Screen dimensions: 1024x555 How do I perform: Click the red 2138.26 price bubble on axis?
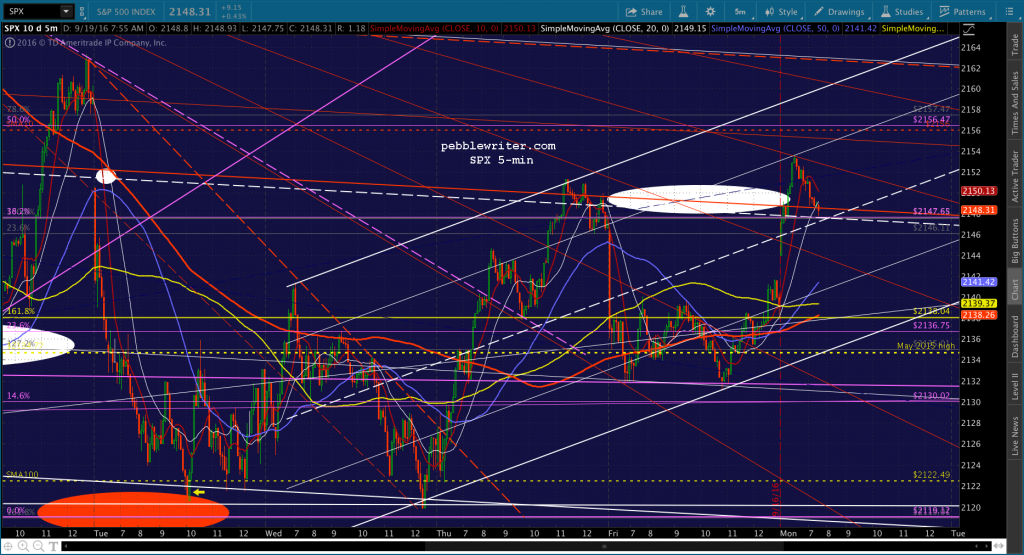(x=978, y=315)
